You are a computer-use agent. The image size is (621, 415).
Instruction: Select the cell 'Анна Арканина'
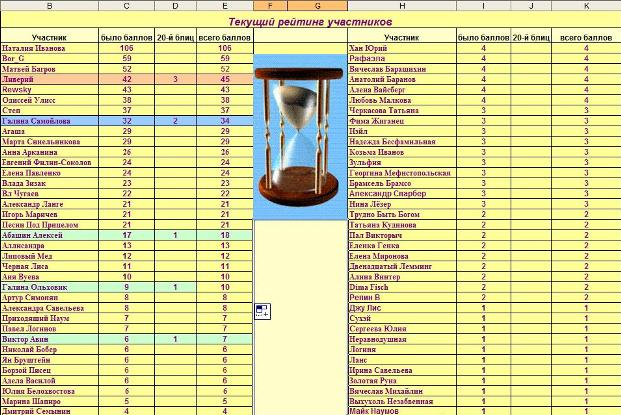click(50, 152)
